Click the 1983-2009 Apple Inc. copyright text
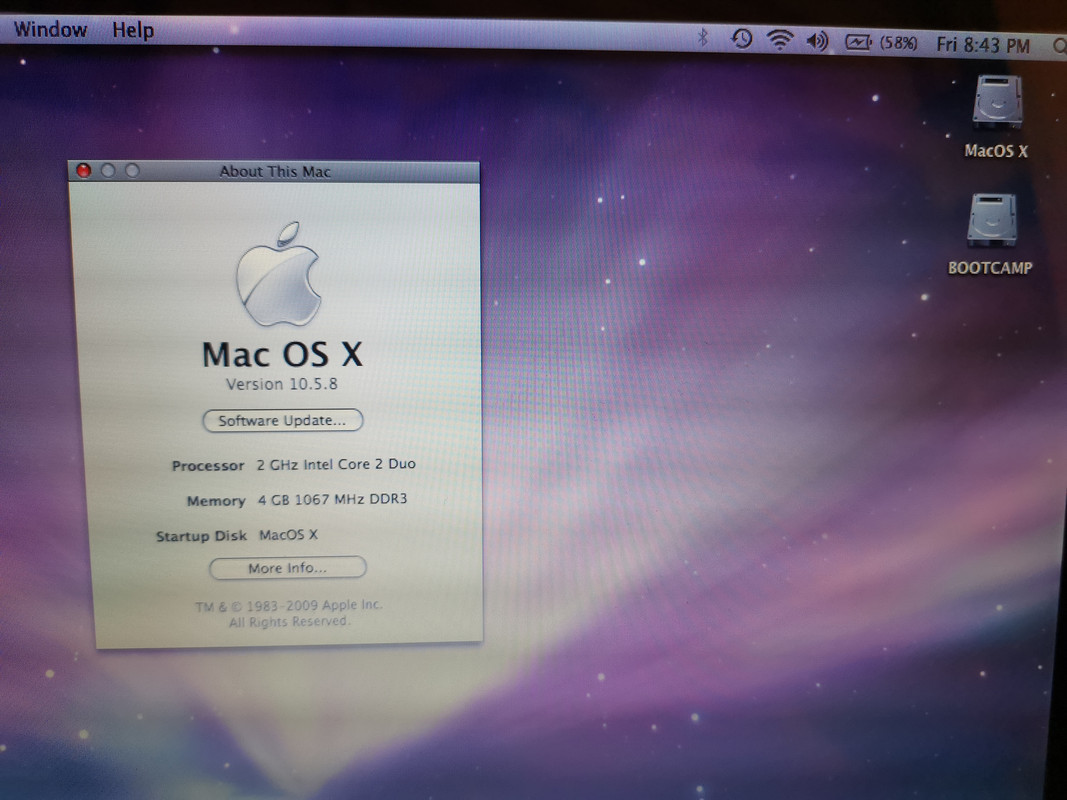The image size is (1067, 800). [289, 605]
